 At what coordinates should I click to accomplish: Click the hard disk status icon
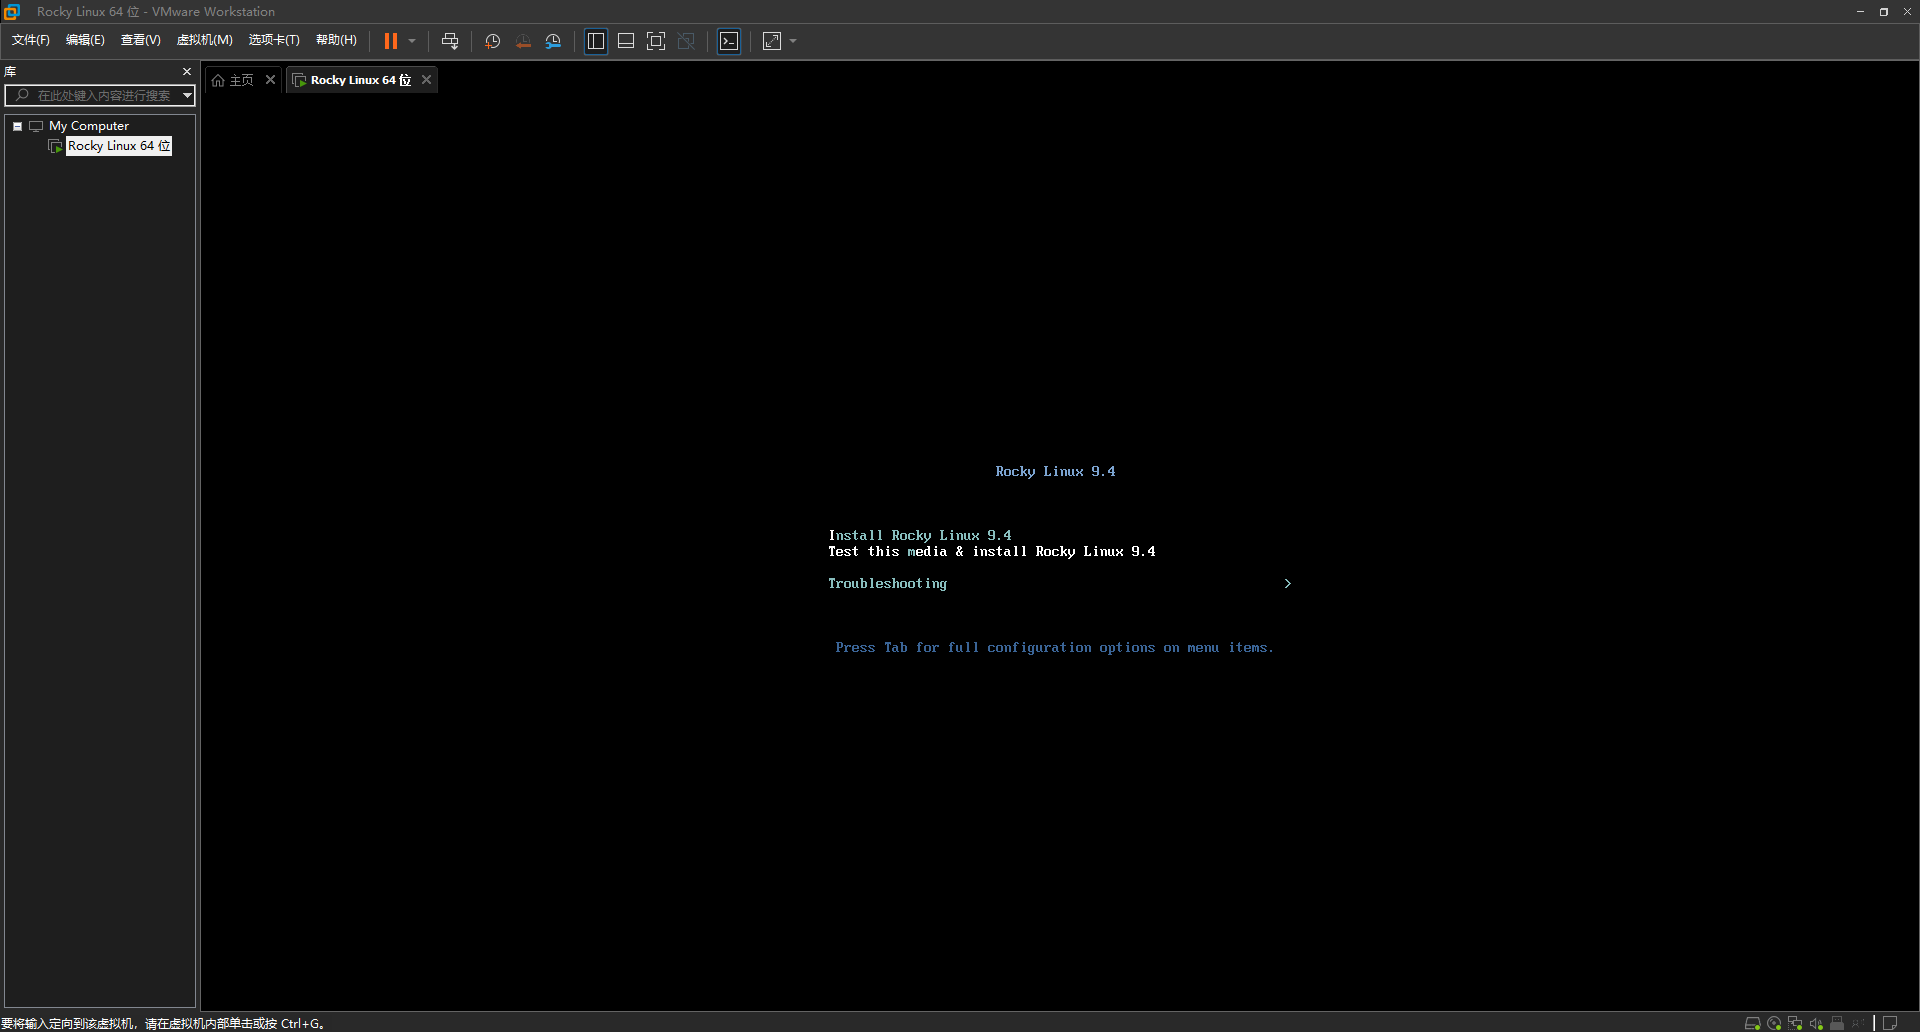click(x=1752, y=1023)
